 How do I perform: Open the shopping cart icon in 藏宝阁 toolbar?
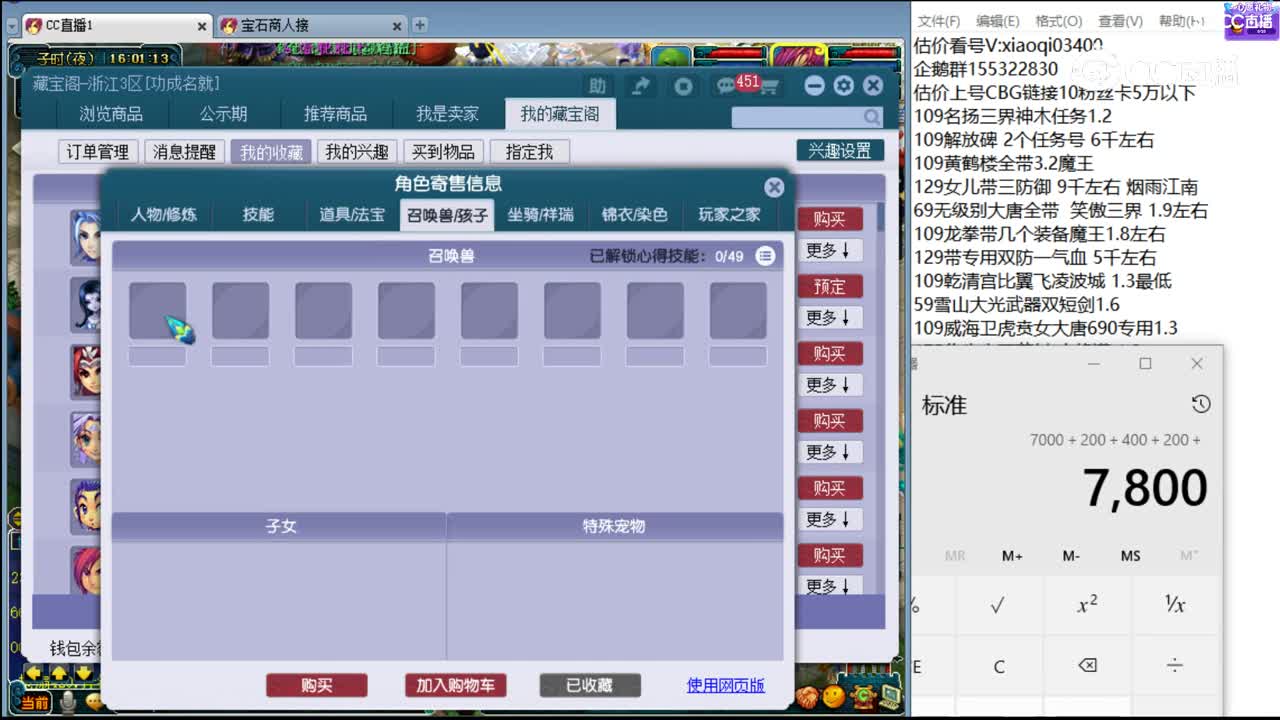tap(770, 87)
